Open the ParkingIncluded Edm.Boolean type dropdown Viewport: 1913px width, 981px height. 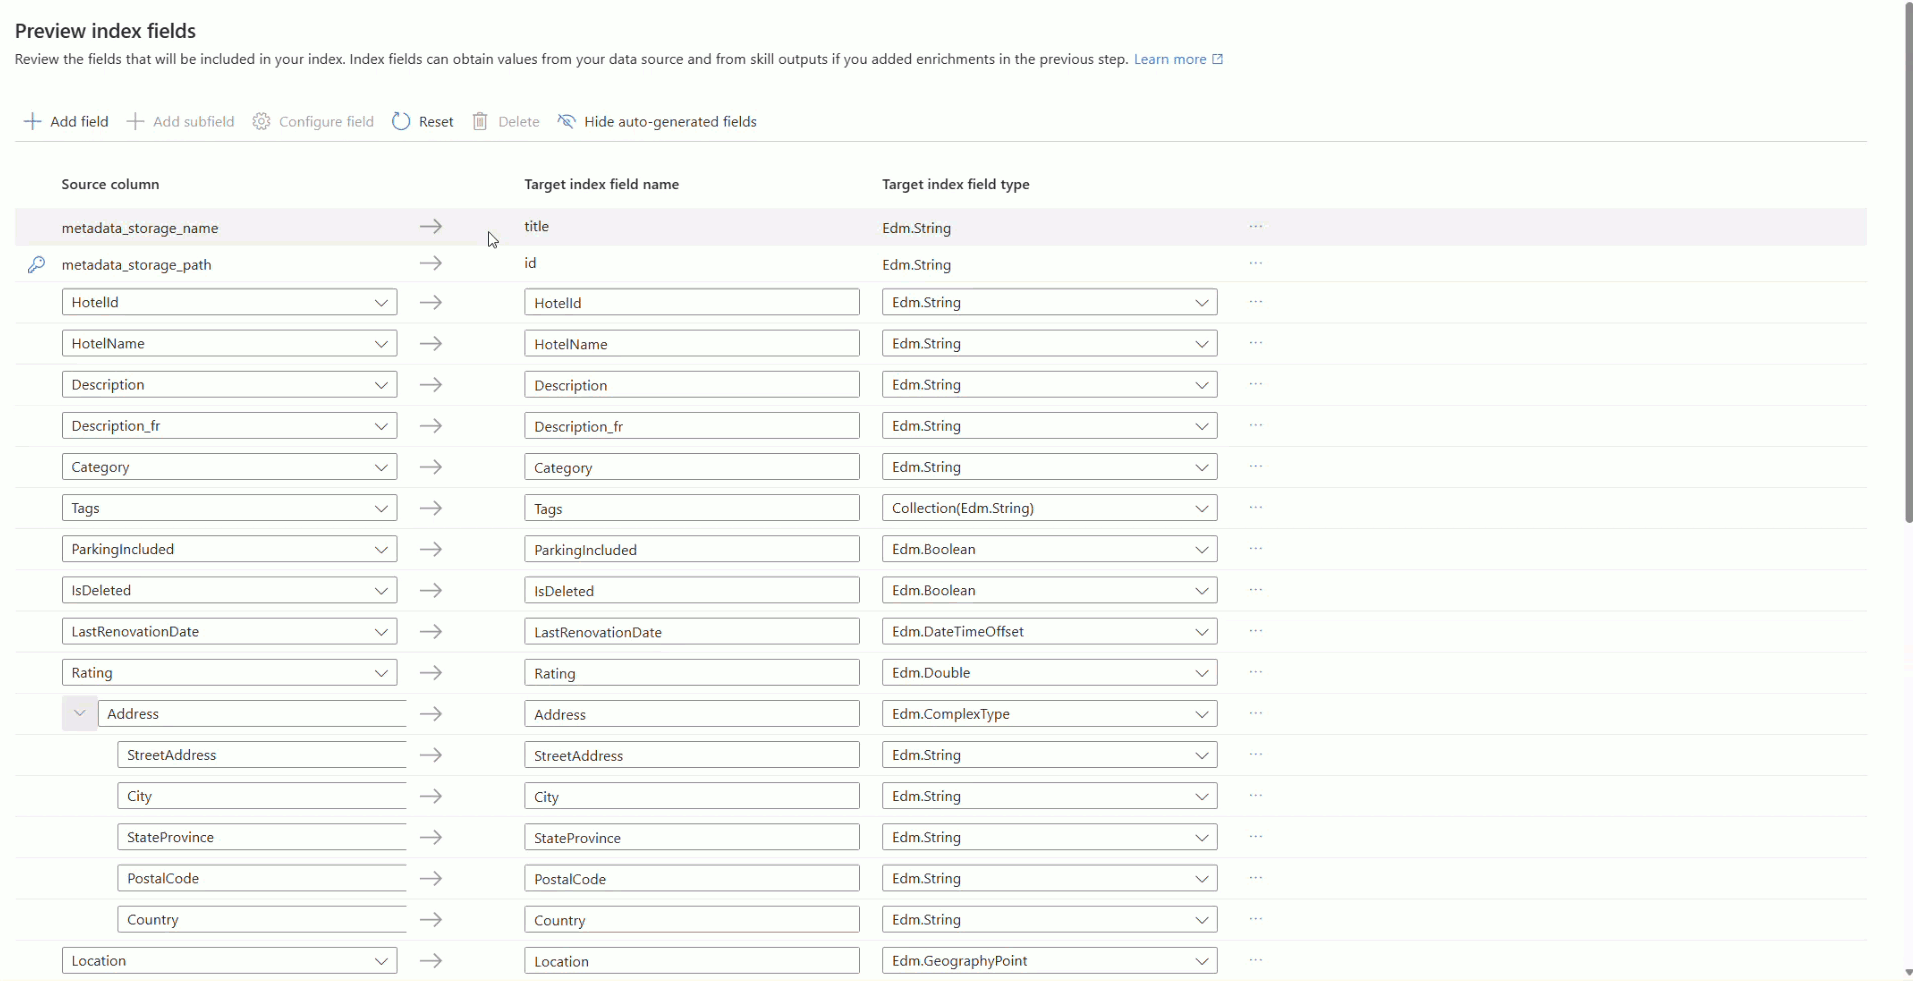1201,549
